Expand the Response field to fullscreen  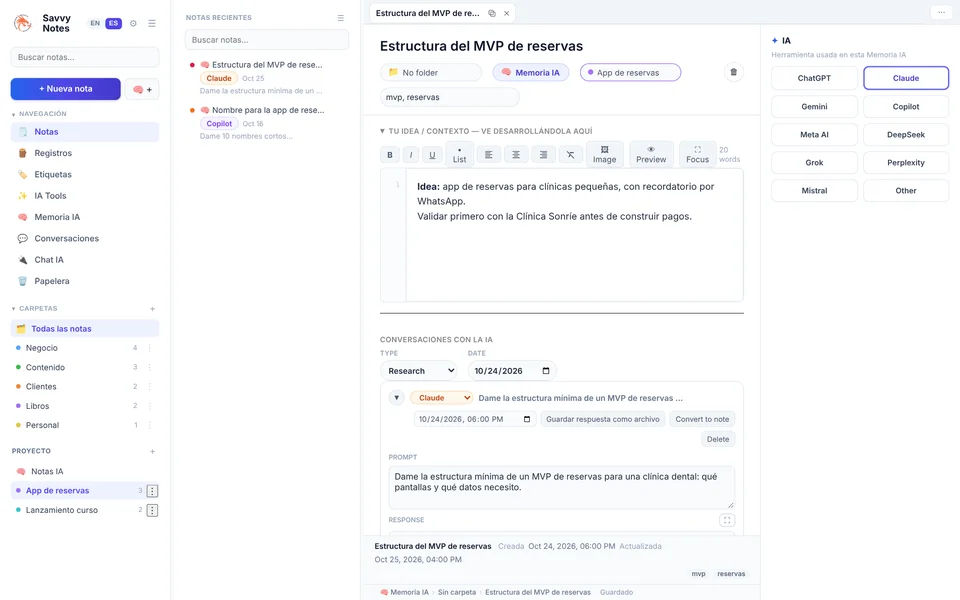[x=727, y=520]
